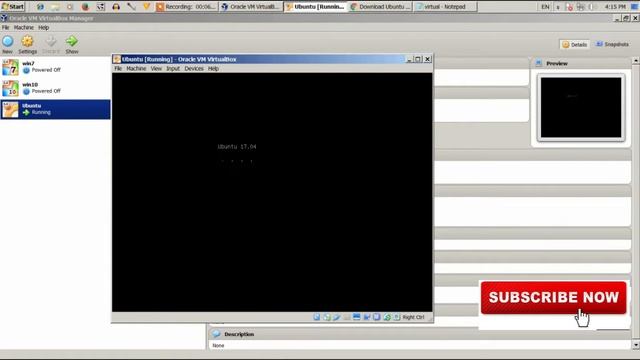Click scrollbar up arrow in details pane
Image resolution: width=640 pixels, height=360 pixels.
coord(636,60)
